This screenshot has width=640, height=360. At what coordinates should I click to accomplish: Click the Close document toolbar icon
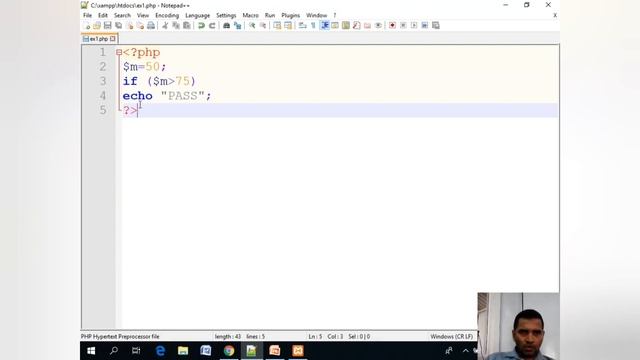(x=129, y=26)
